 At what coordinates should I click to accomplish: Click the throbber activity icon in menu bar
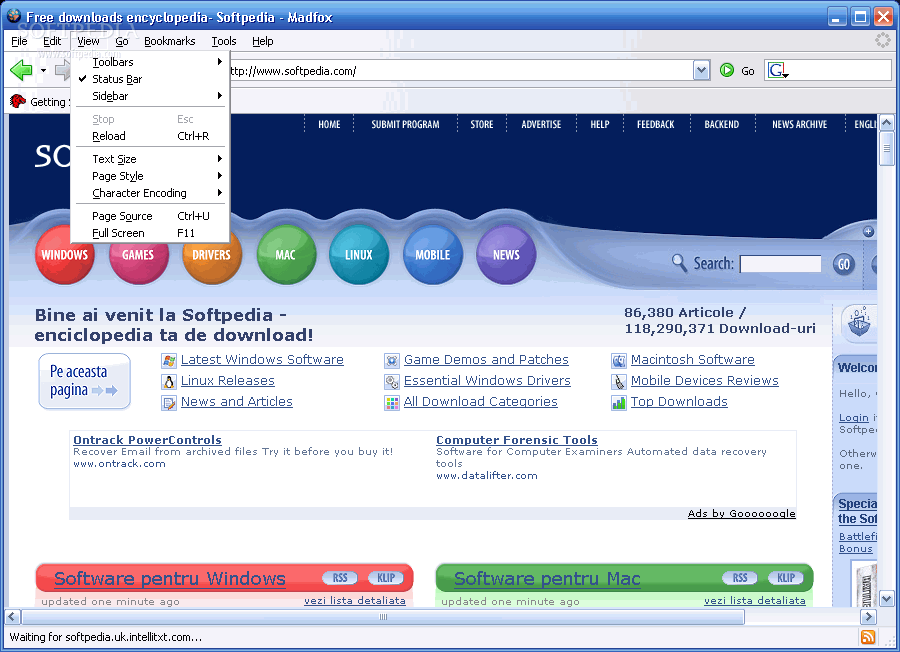pyautogui.click(x=882, y=40)
